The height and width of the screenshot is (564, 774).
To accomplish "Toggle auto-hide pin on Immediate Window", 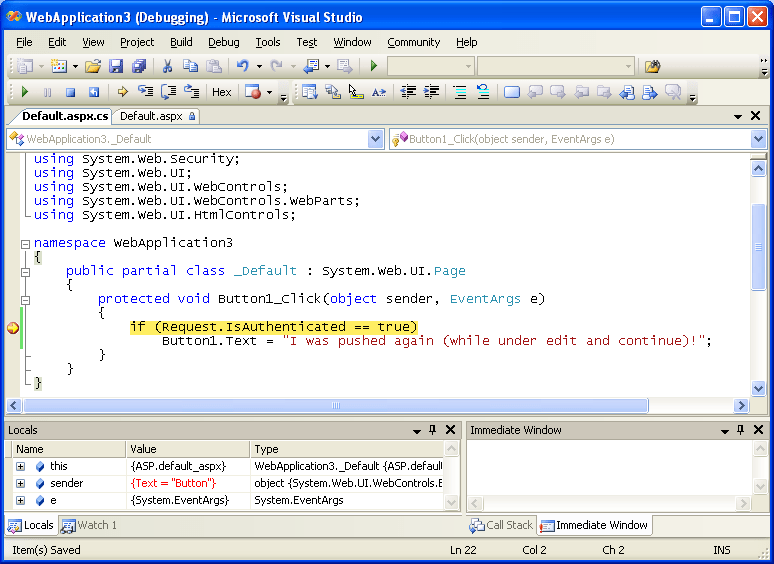I will tap(740, 430).
